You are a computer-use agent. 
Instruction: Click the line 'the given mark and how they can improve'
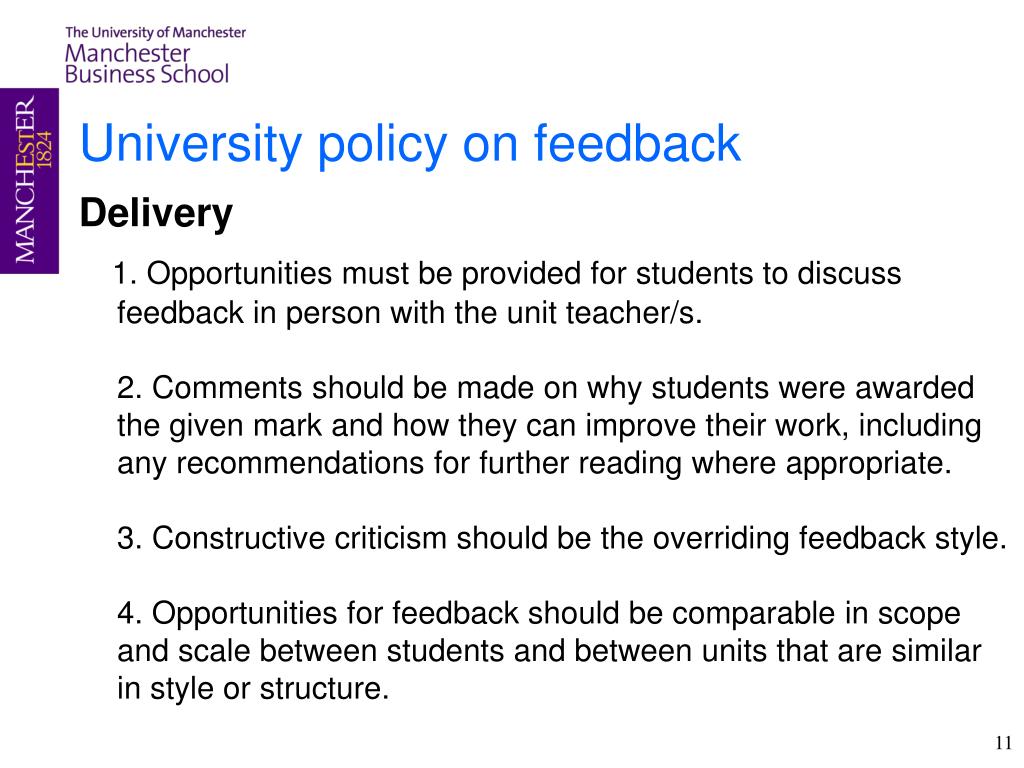tap(549, 426)
